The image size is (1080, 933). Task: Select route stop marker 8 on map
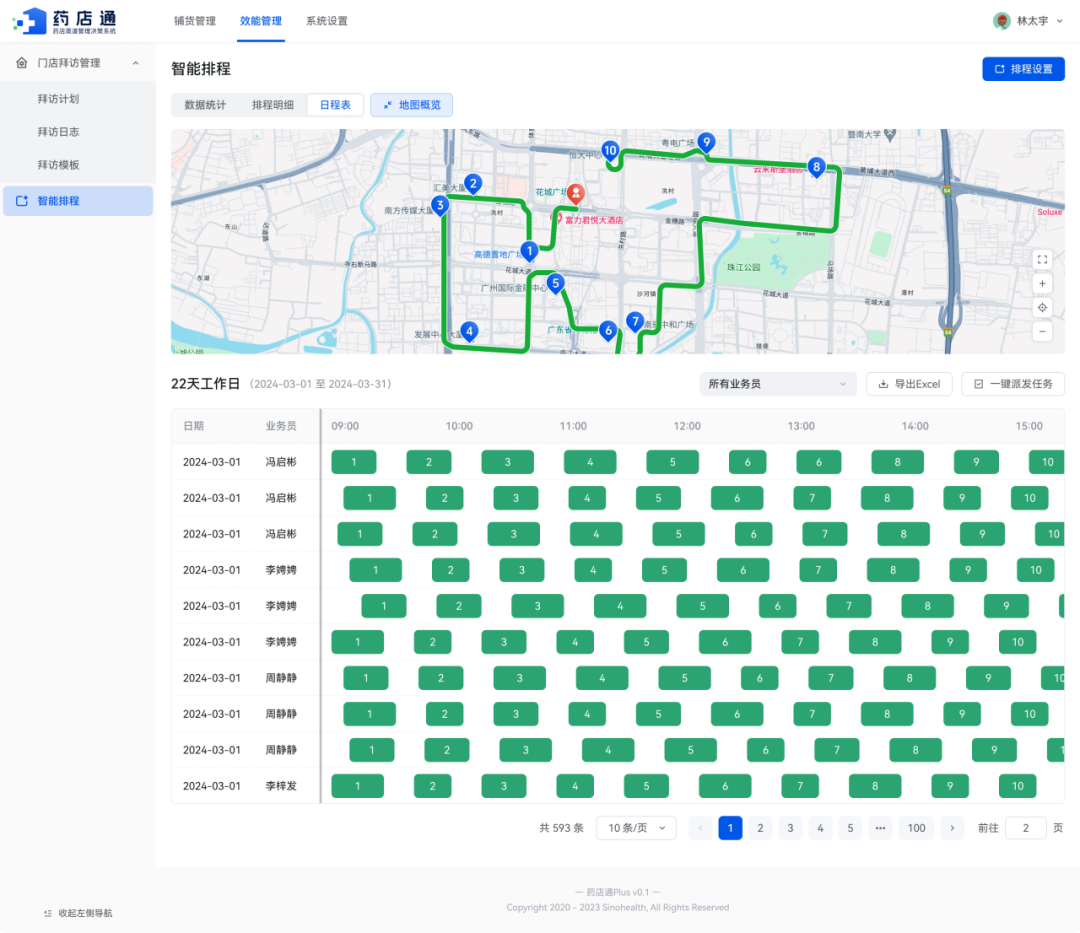point(816,167)
